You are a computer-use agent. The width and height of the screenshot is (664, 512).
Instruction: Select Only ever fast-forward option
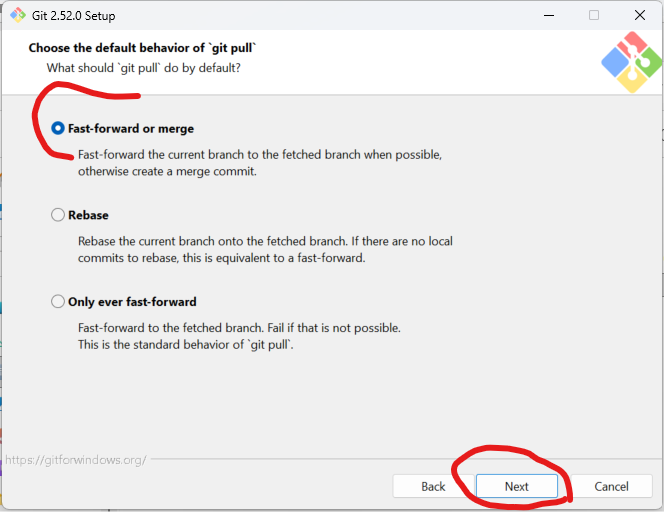(x=124, y=302)
